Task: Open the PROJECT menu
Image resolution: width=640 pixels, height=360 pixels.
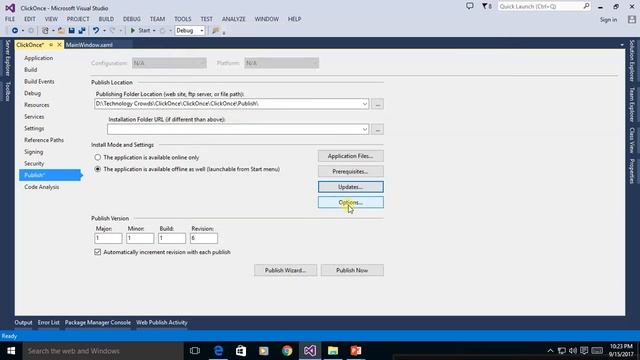Action: pyautogui.click(x=78, y=19)
